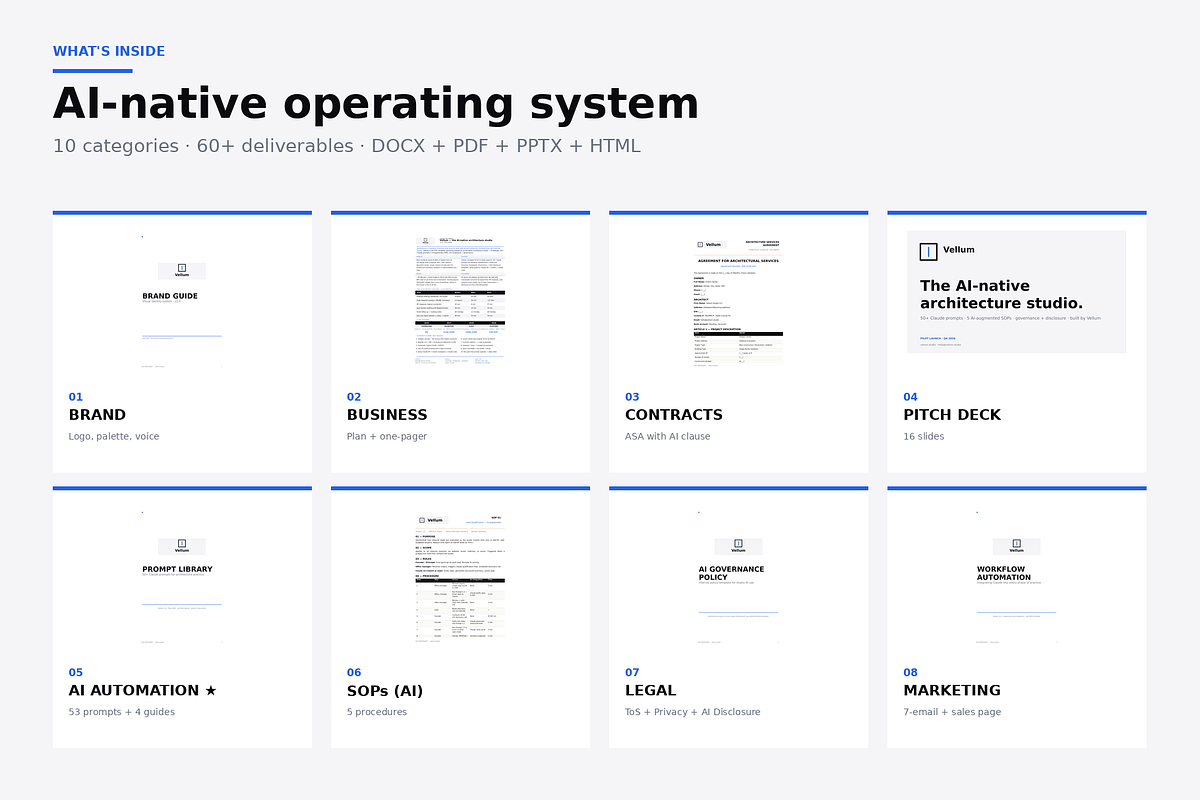Viewport: 1200px width, 800px height.
Task: Click "ToS + Privacy + AI Disclosure" description
Action: coord(693,713)
